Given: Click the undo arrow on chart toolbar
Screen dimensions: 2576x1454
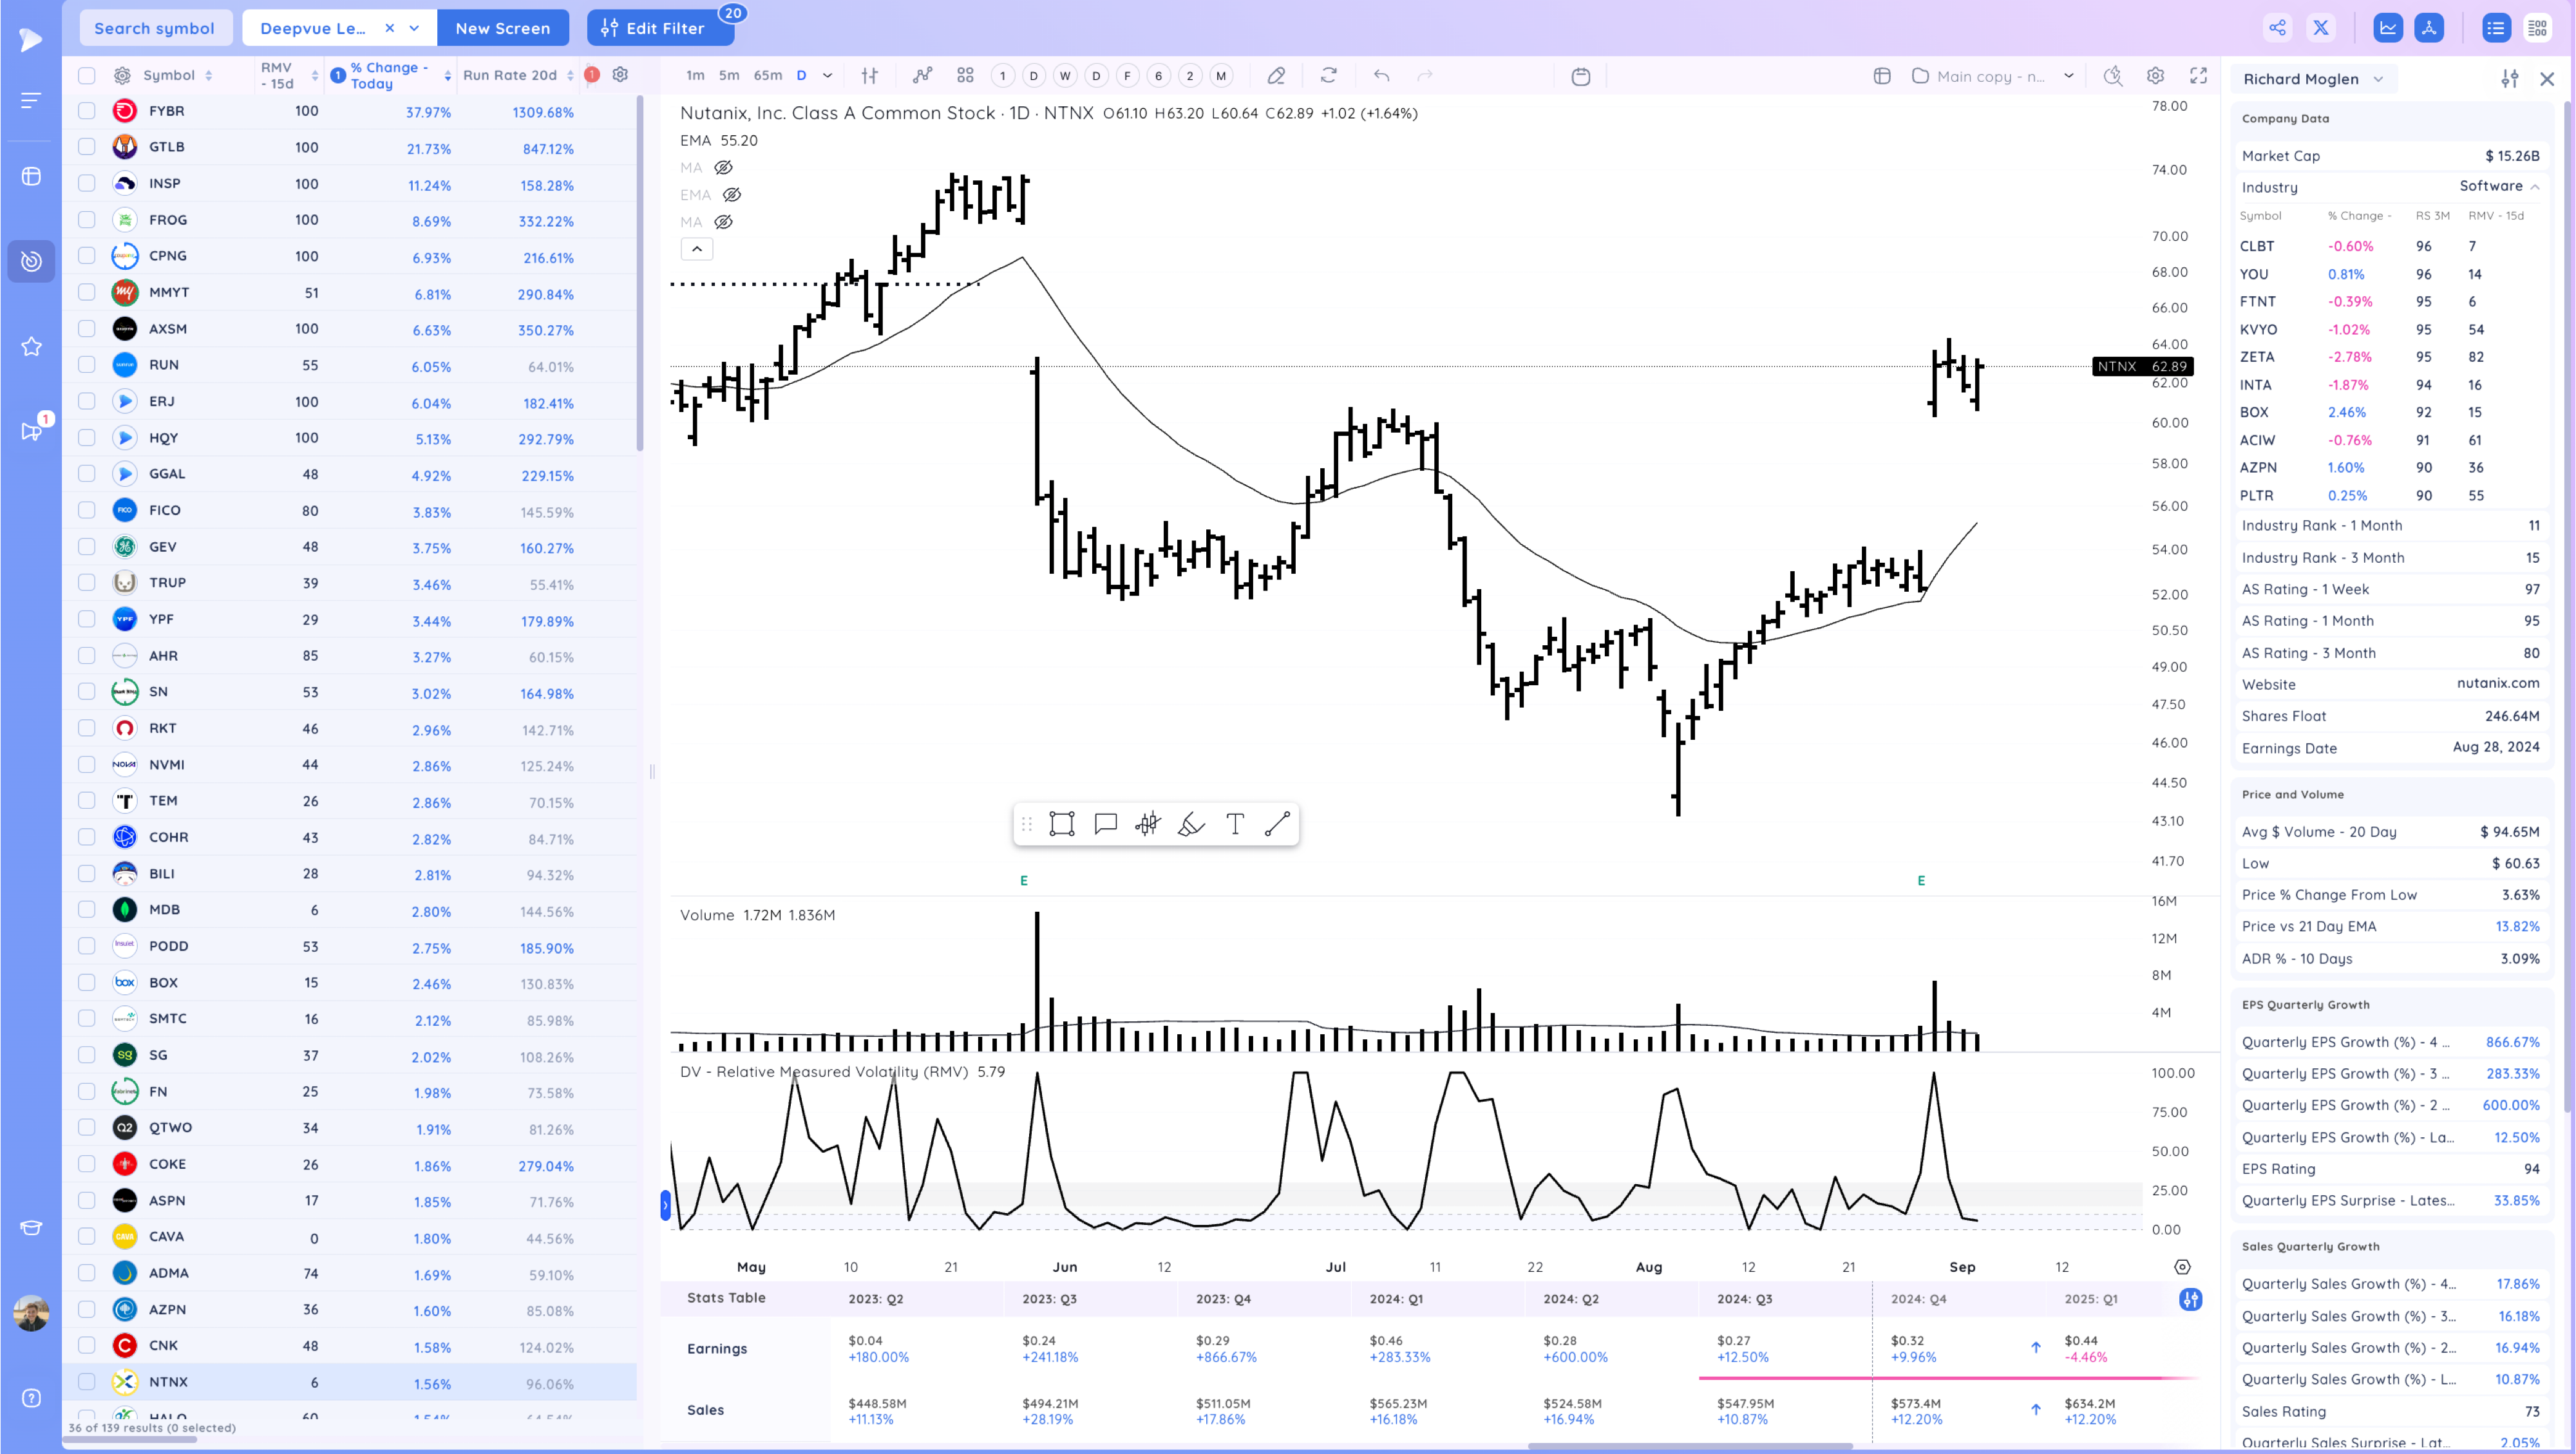Looking at the screenshot, I should (1381, 75).
